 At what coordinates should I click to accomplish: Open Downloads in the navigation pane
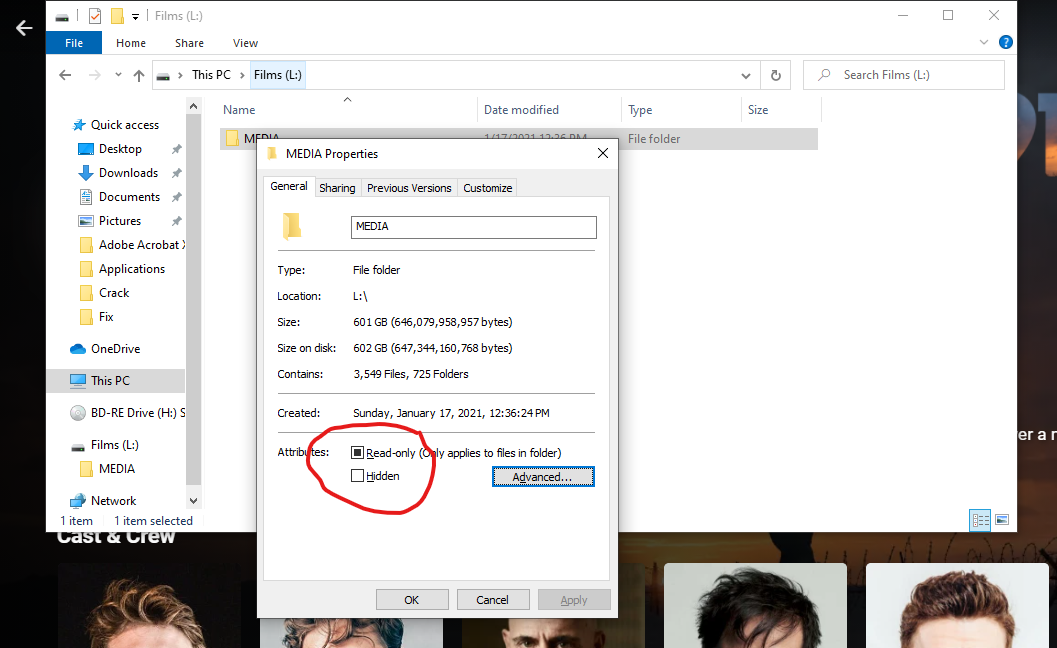click(128, 173)
